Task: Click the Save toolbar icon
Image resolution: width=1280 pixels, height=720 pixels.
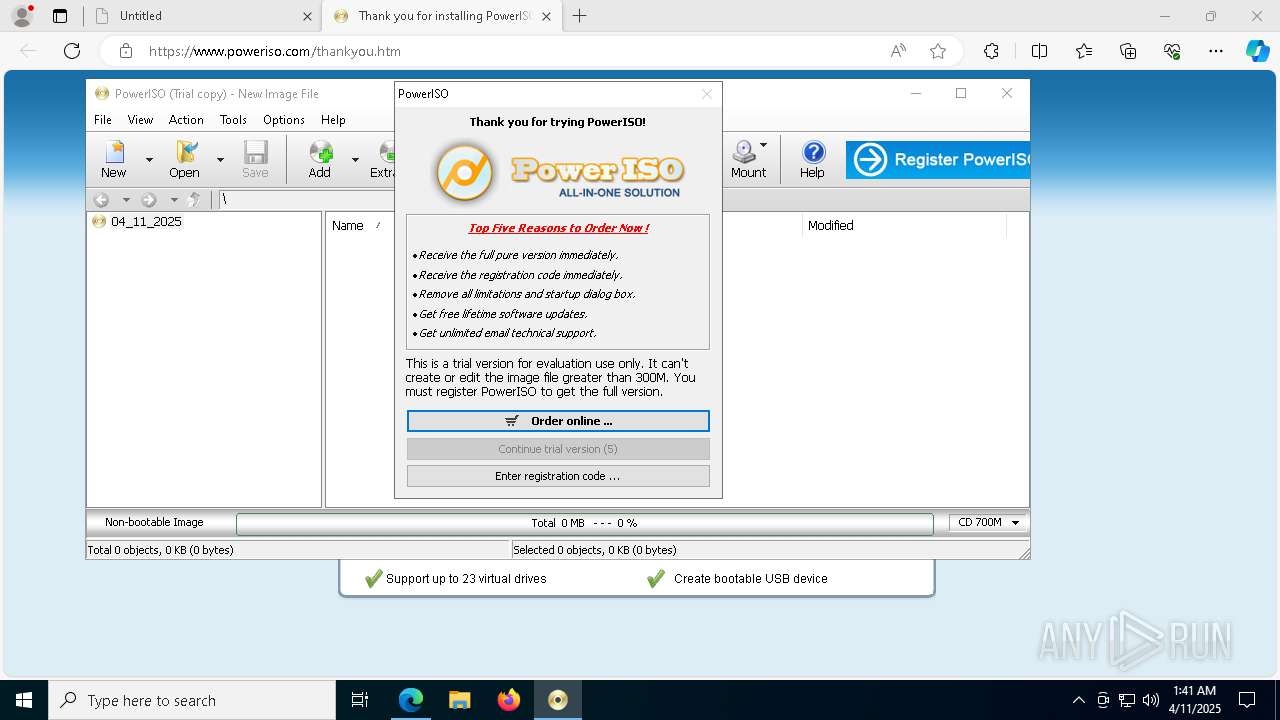Action: 255,159
